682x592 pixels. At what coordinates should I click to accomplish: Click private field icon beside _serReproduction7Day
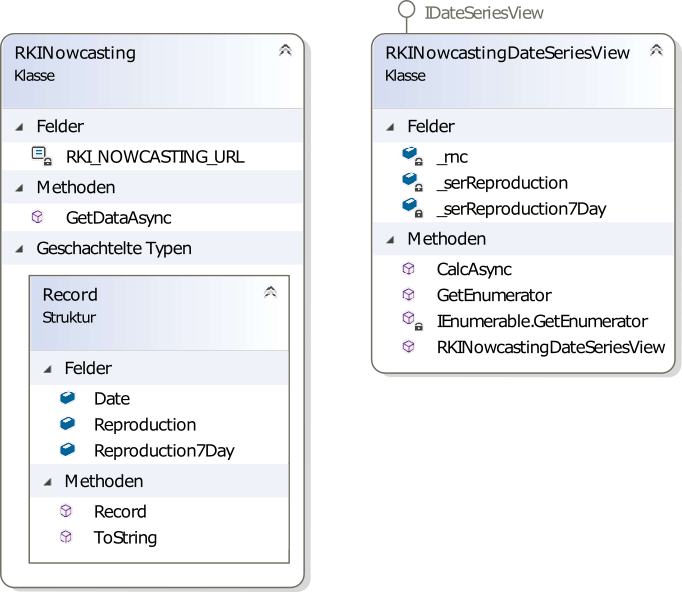coord(412,208)
